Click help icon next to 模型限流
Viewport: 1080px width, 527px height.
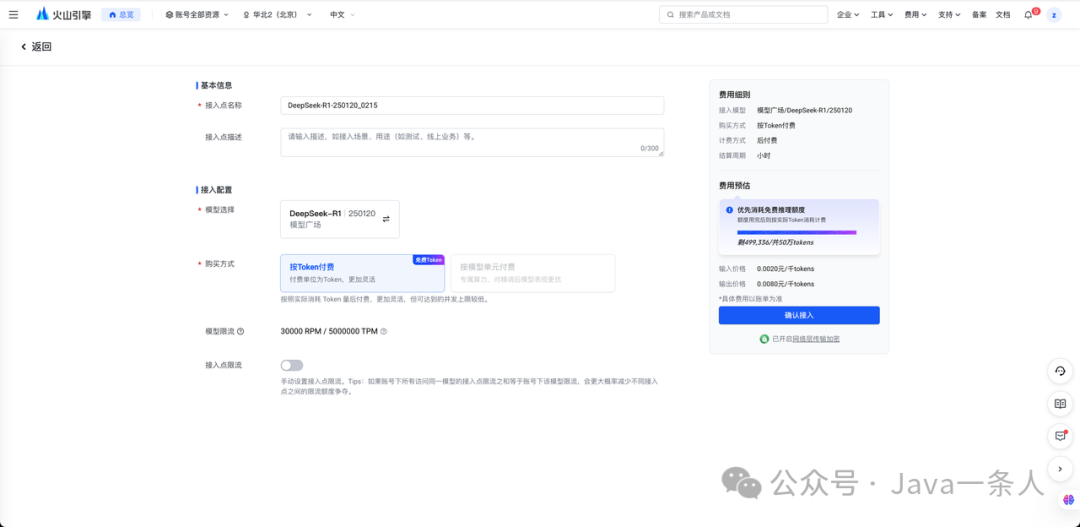click(240, 331)
